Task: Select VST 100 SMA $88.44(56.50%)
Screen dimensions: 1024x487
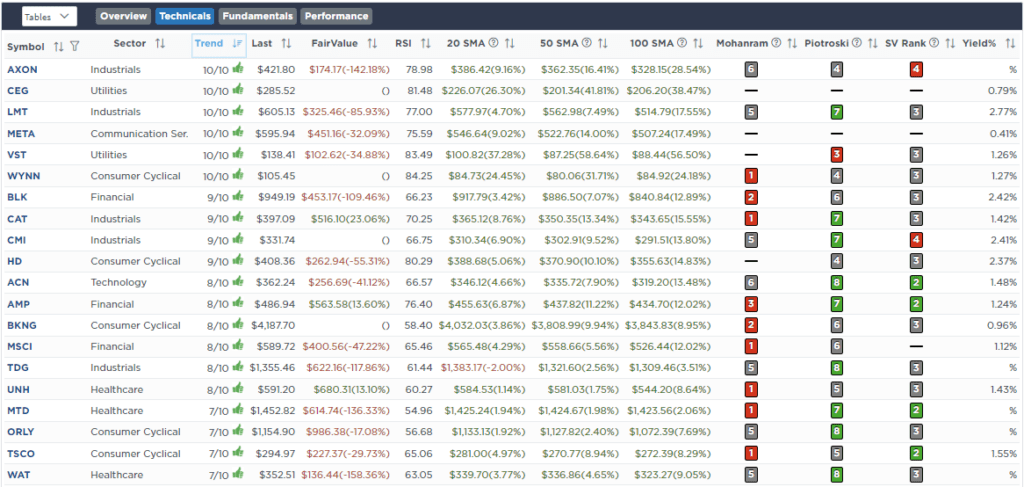Action: coord(671,155)
